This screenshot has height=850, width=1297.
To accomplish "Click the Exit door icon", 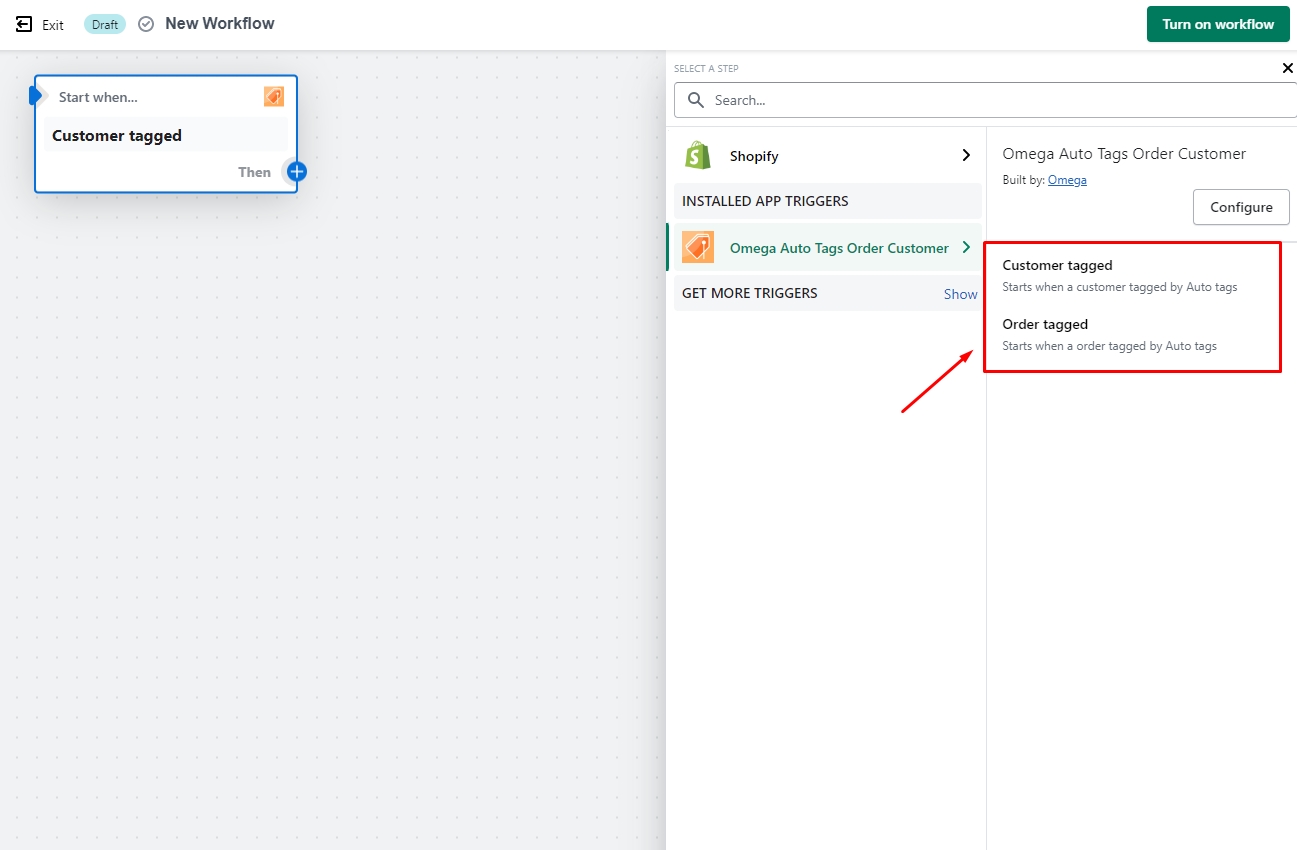I will pyautogui.click(x=24, y=24).
